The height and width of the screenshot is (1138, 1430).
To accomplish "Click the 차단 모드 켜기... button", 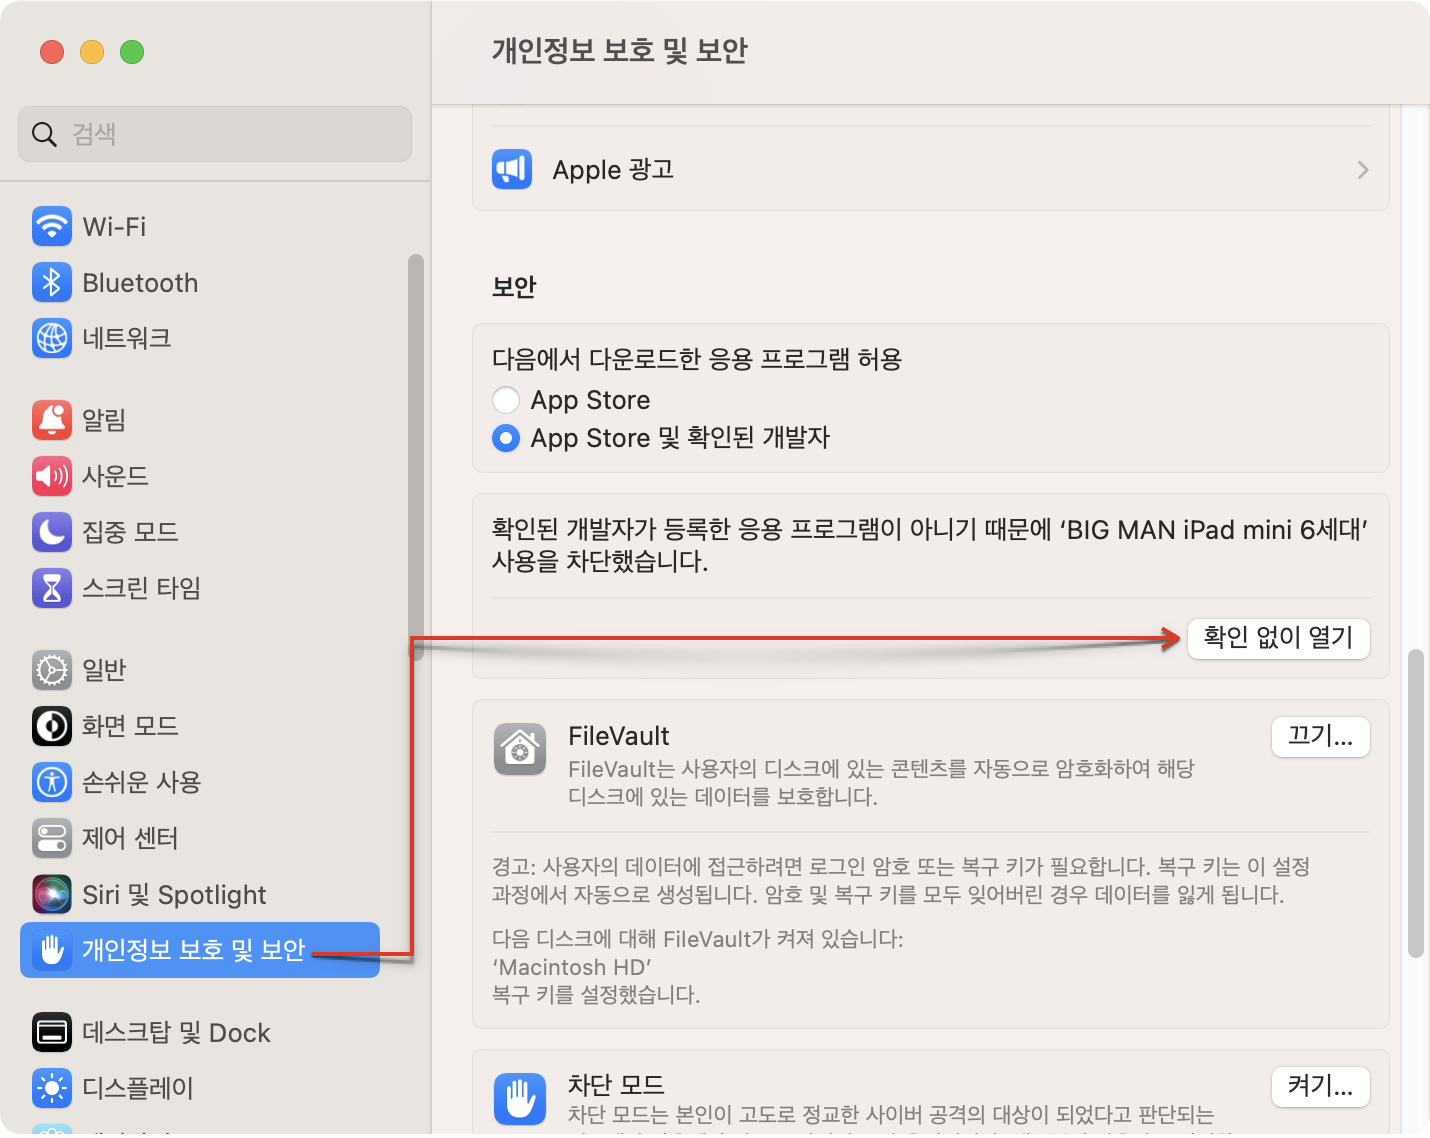I will point(1320,1087).
